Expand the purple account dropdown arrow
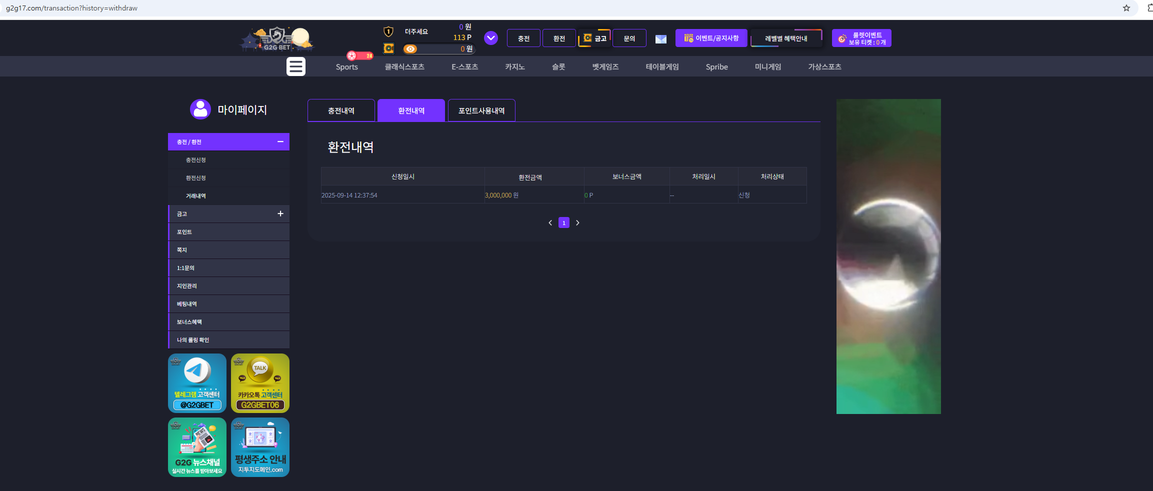This screenshot has height=491, width=1153. pyautogui.click(x=491, y=38)
